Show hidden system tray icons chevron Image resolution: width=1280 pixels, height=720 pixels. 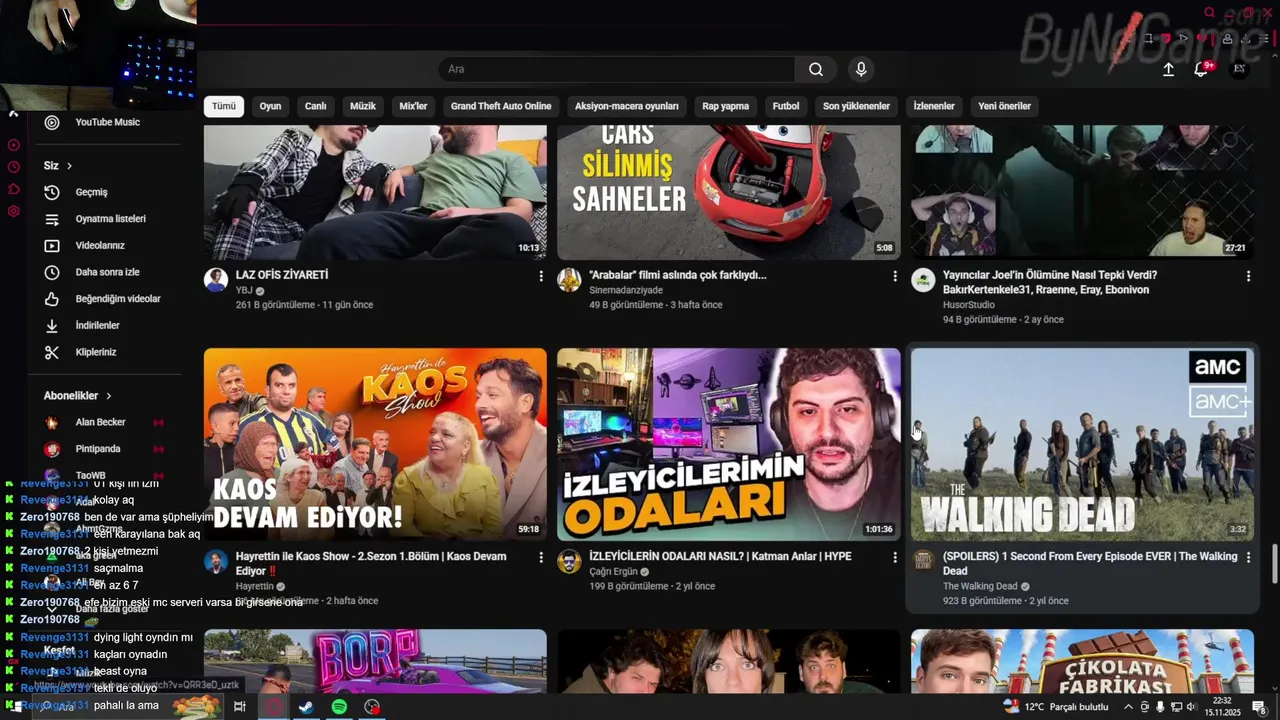coord(1129,707)
